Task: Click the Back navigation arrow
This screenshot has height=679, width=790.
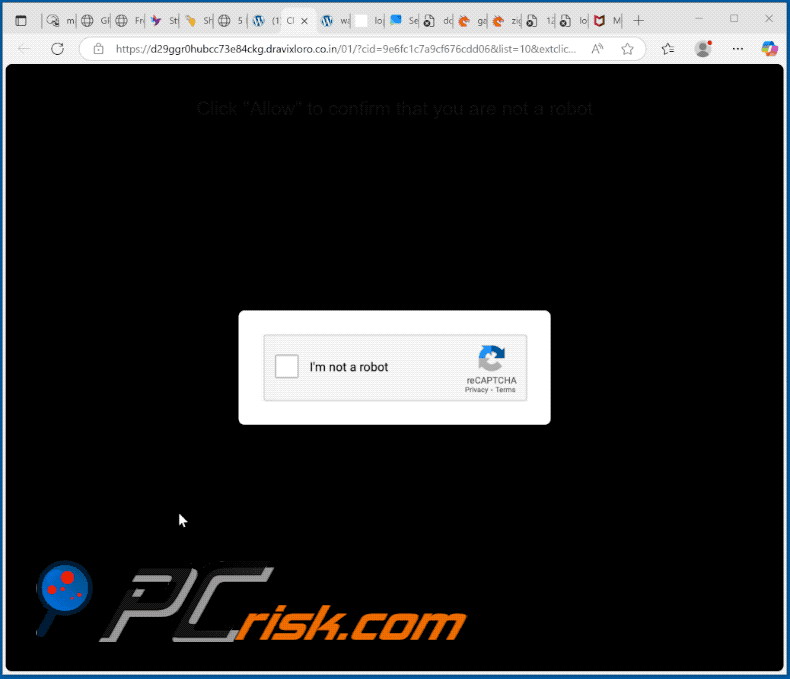Action: tap(24, 49)
